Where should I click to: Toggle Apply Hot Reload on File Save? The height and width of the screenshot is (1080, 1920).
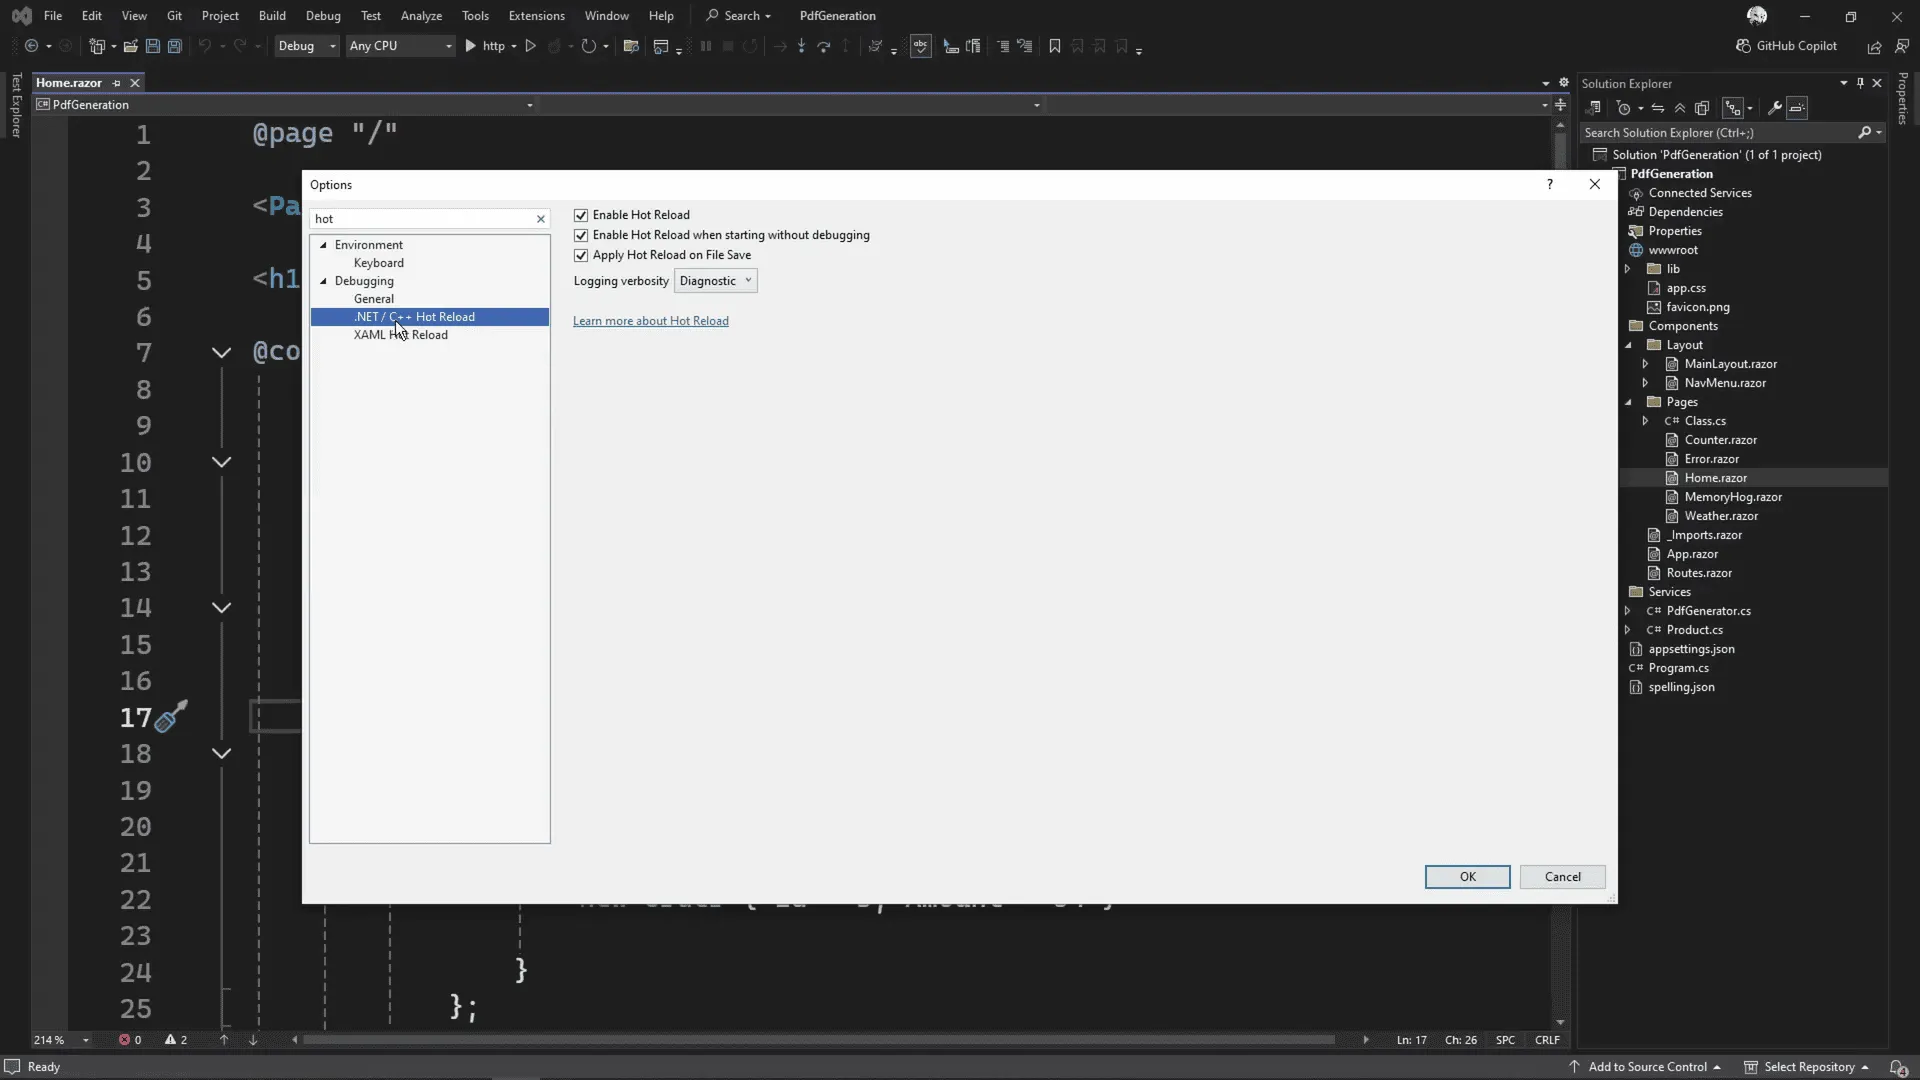point(581,255)
